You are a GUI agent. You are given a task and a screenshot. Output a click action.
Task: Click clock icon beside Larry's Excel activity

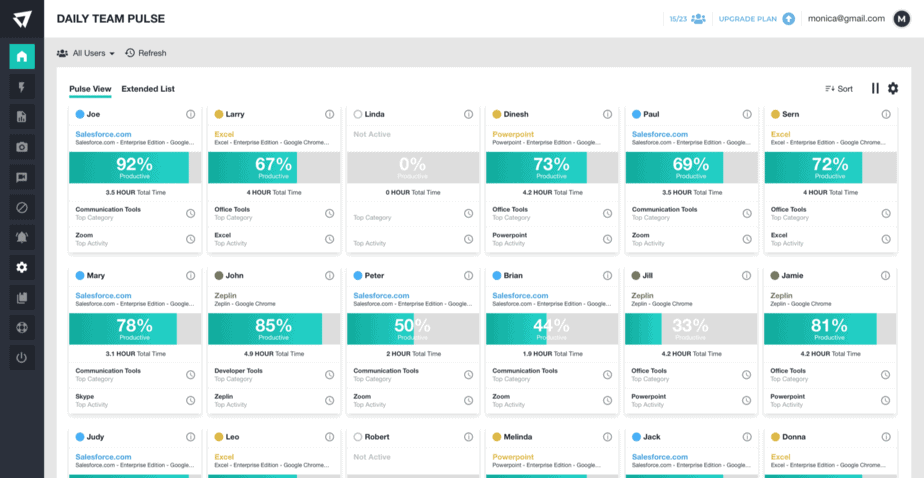click(329, 239)
